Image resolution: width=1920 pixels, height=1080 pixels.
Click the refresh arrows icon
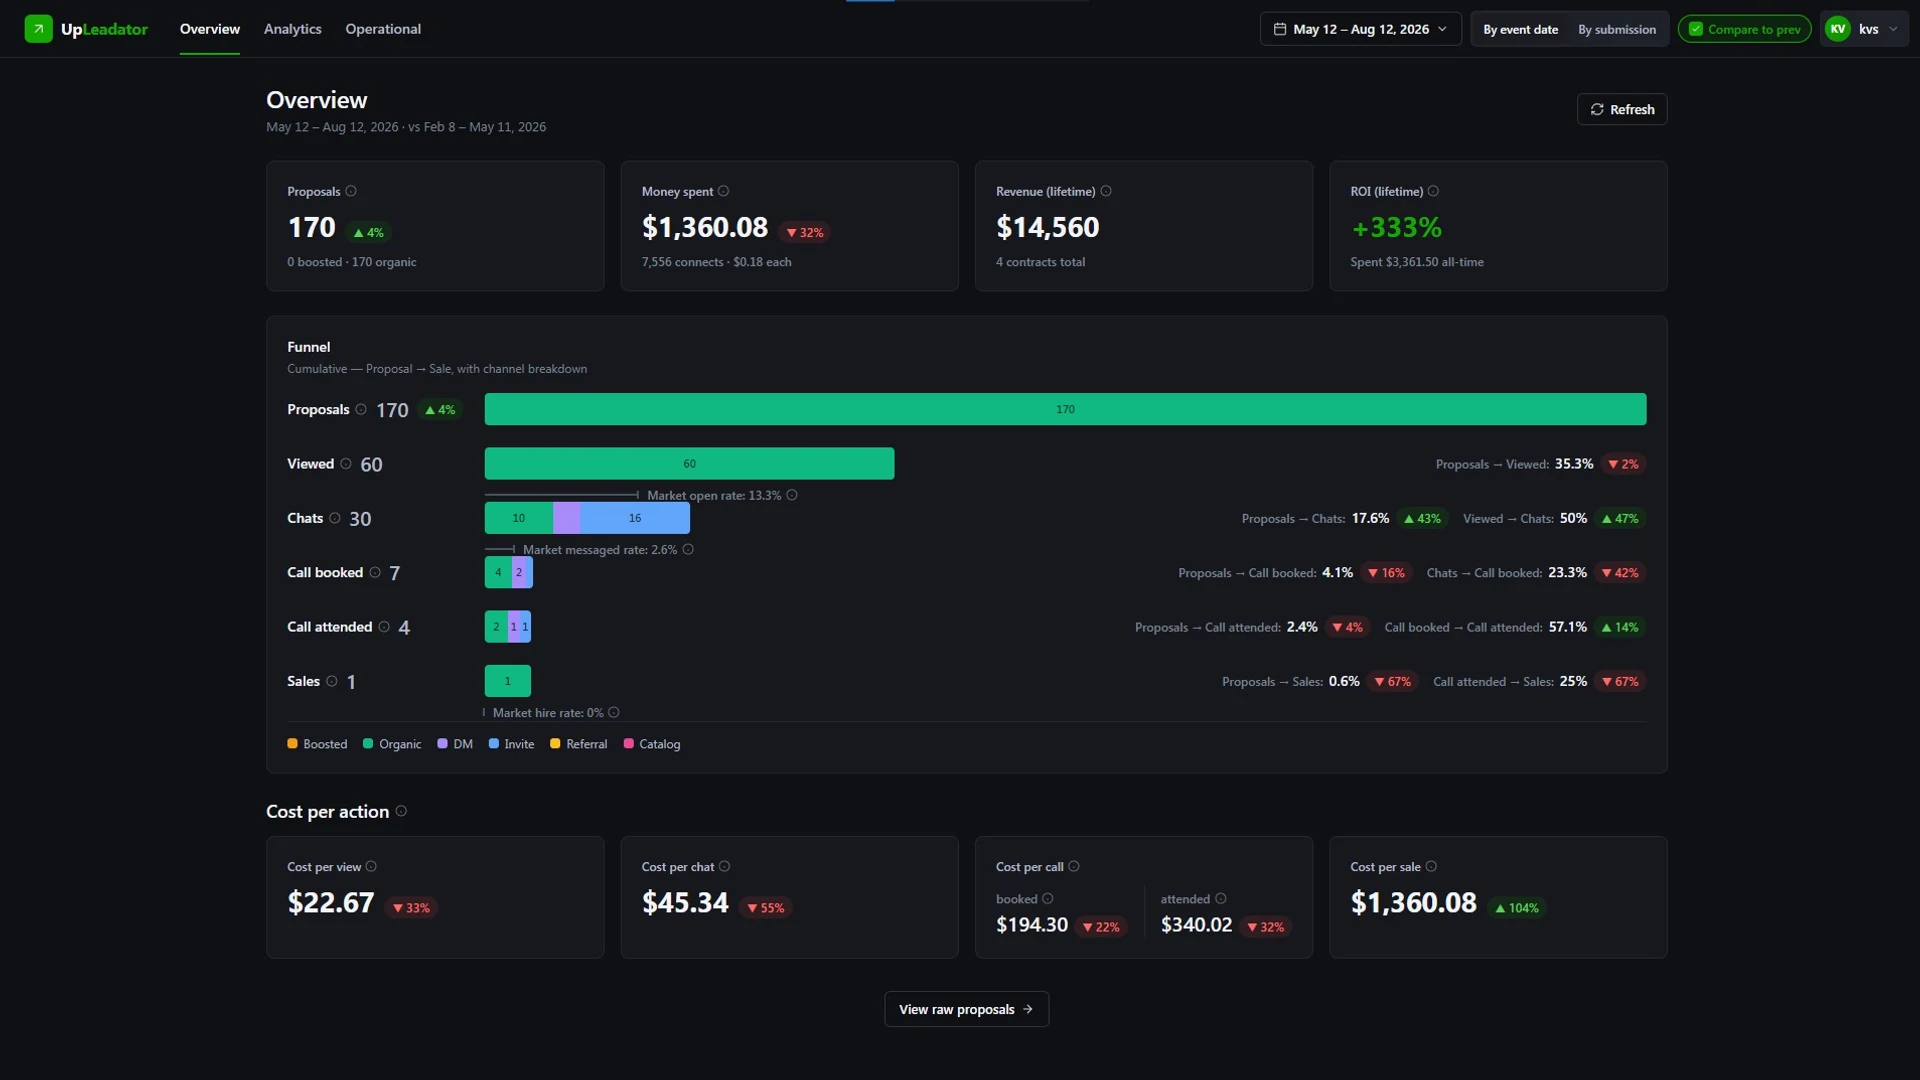(x=1597, y=109)
